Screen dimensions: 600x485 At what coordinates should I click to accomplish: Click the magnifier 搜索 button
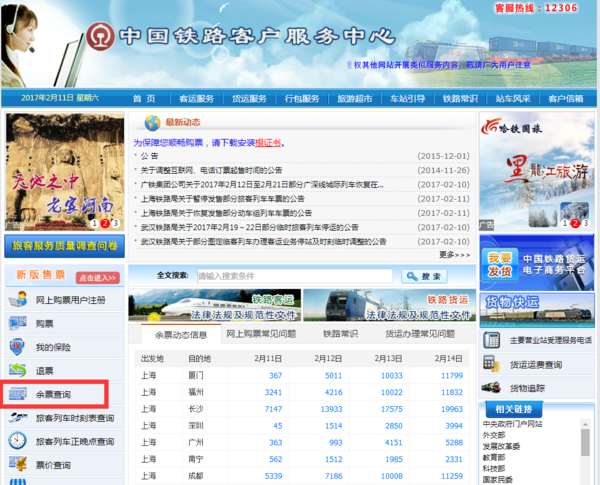[x=424, y=276]
